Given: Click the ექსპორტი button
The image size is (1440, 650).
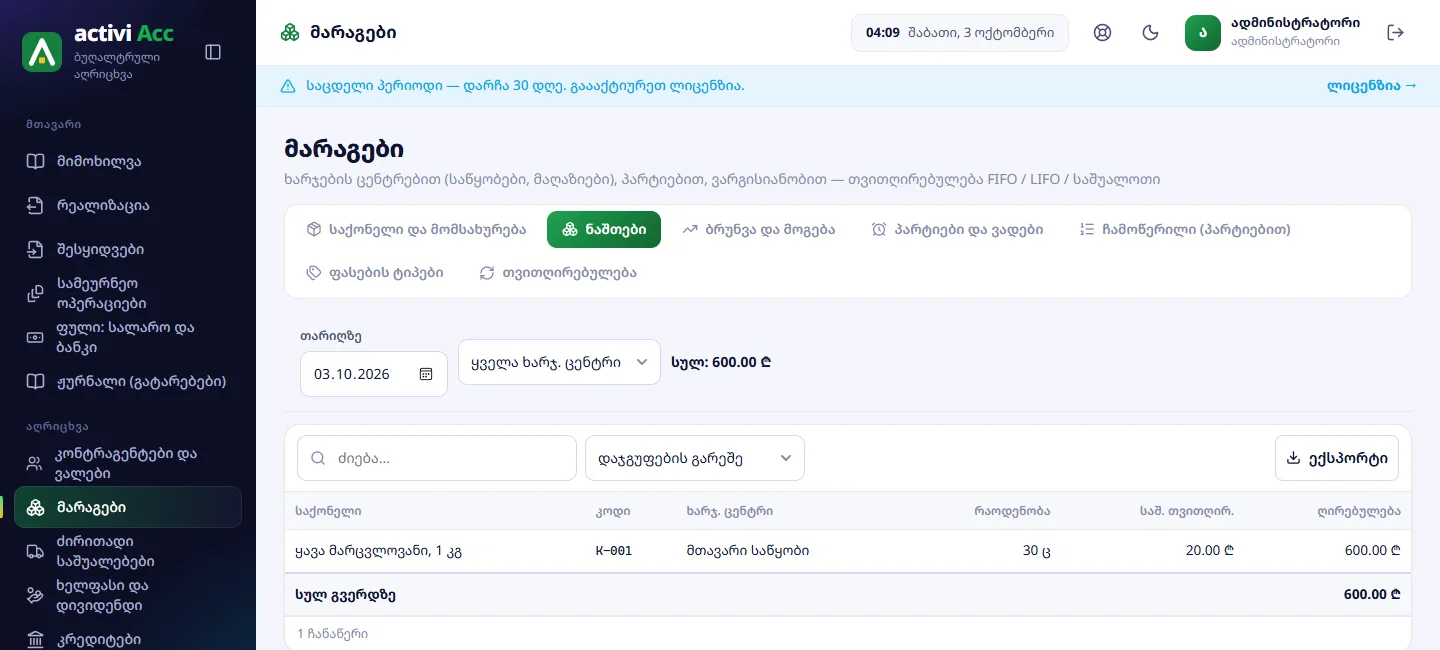Looking at the screenshot, I should point(1337,458).
